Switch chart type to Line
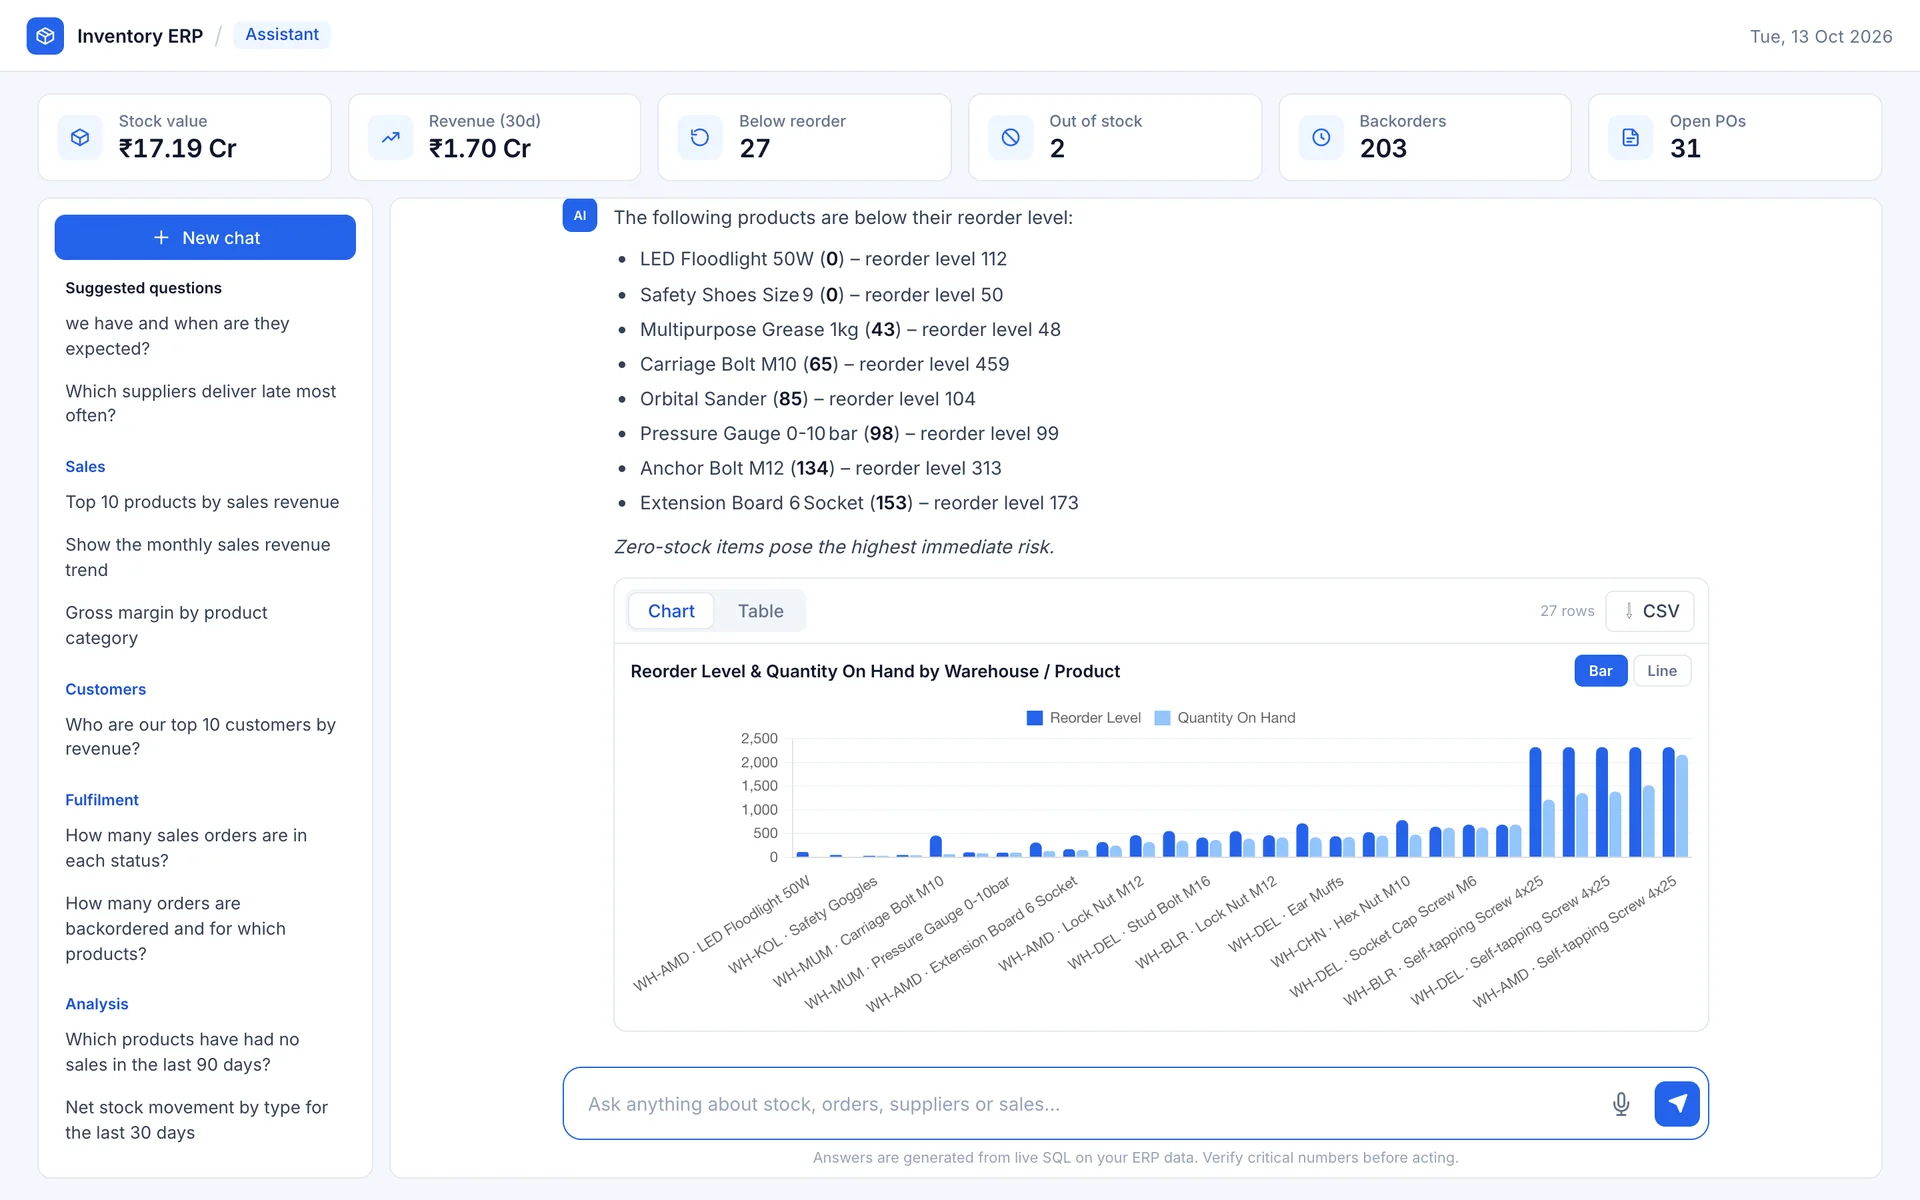 (1662, 671)
